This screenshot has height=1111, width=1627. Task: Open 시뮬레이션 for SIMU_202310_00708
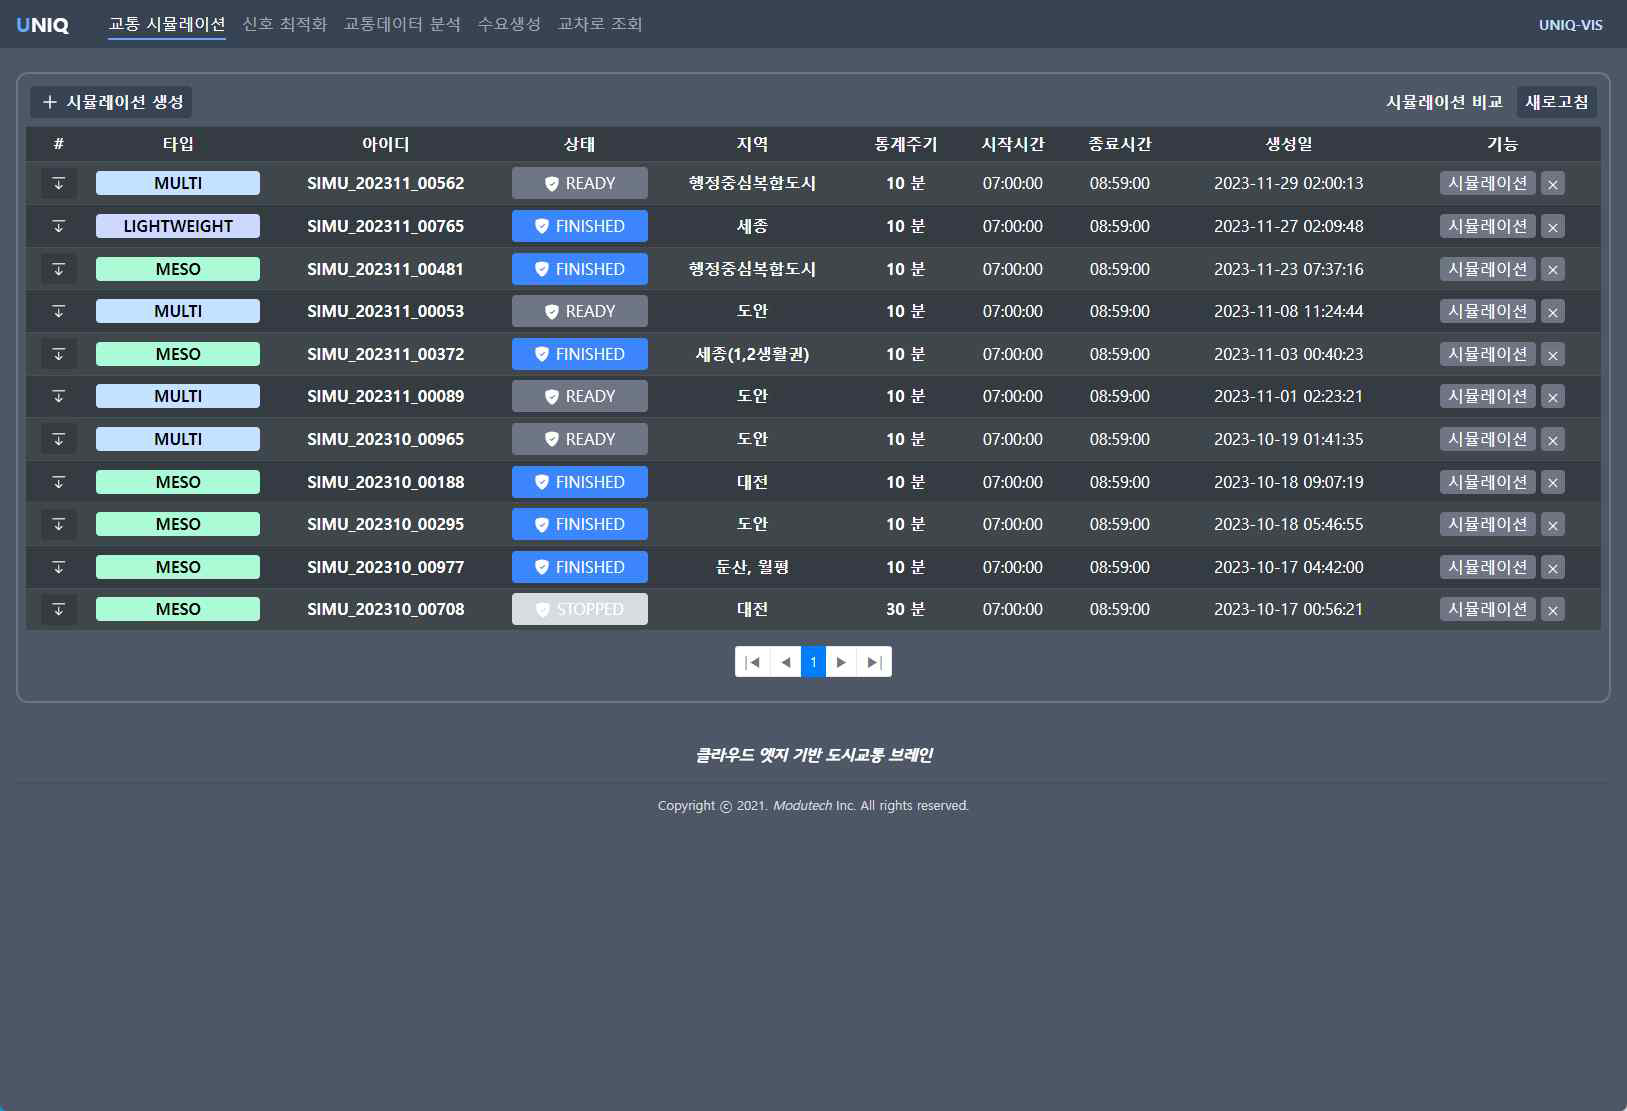tap(1488, 609)
